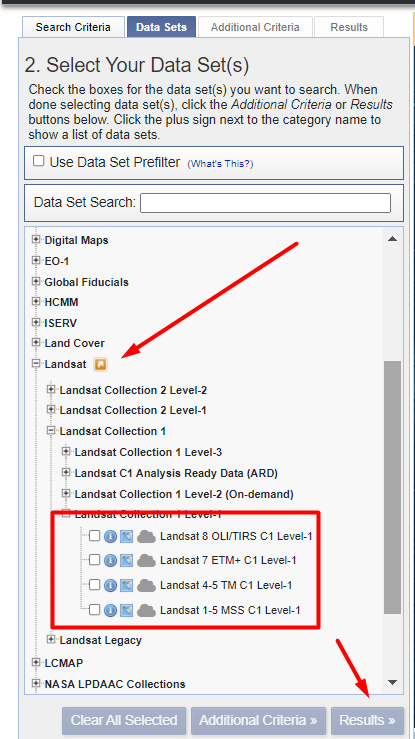Screen dimensions: 415x739
Task: Collapse the Landsat category
Action: [36, 363]
